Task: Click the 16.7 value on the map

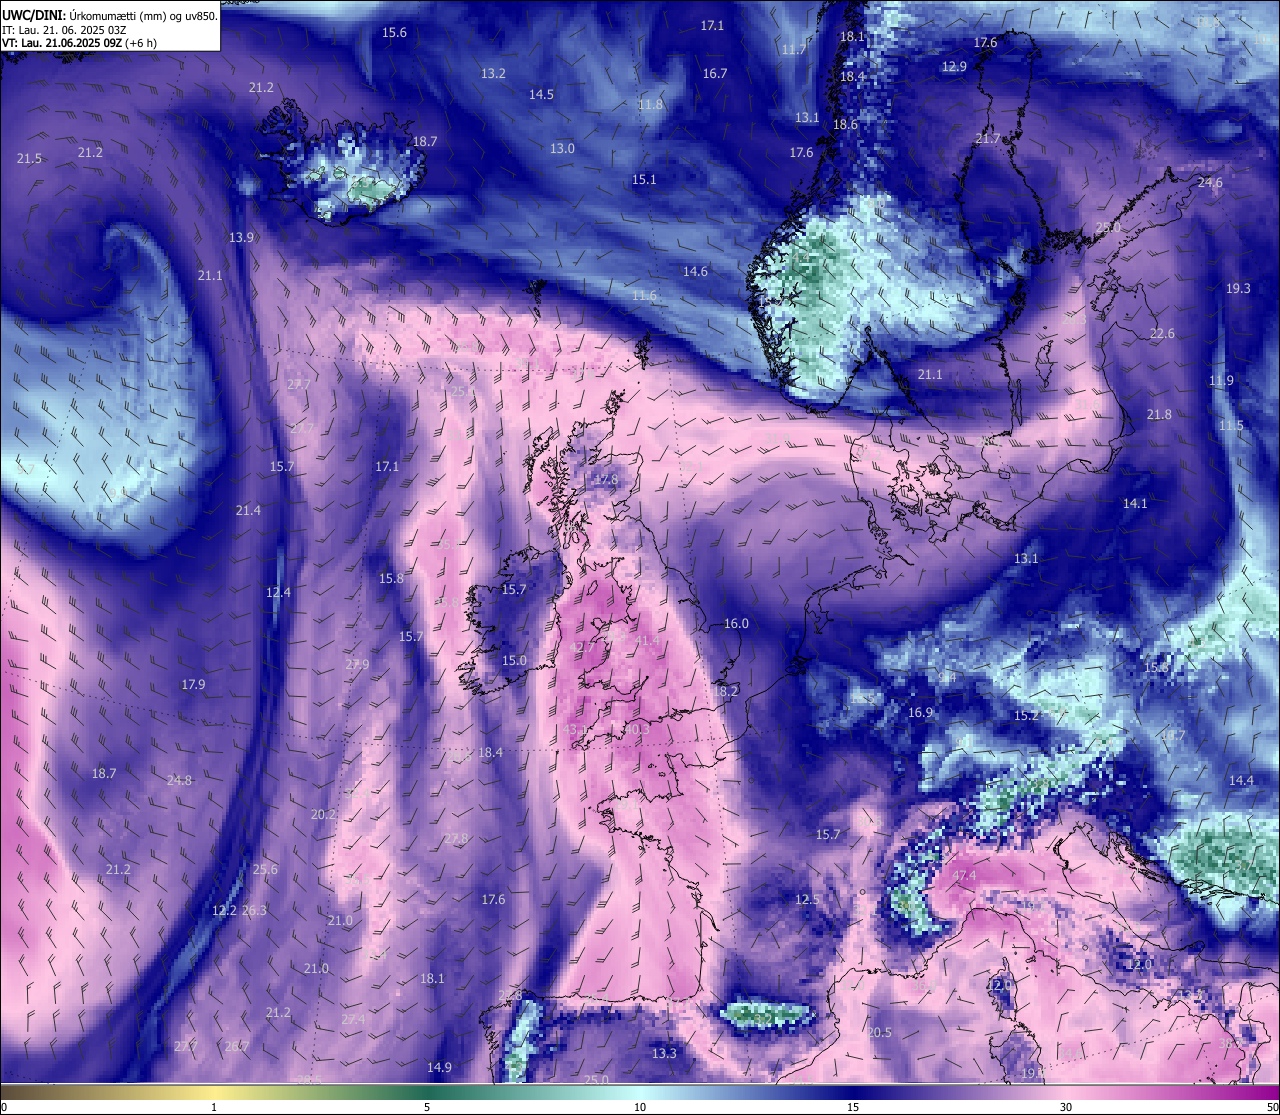Action: point(715,74)
